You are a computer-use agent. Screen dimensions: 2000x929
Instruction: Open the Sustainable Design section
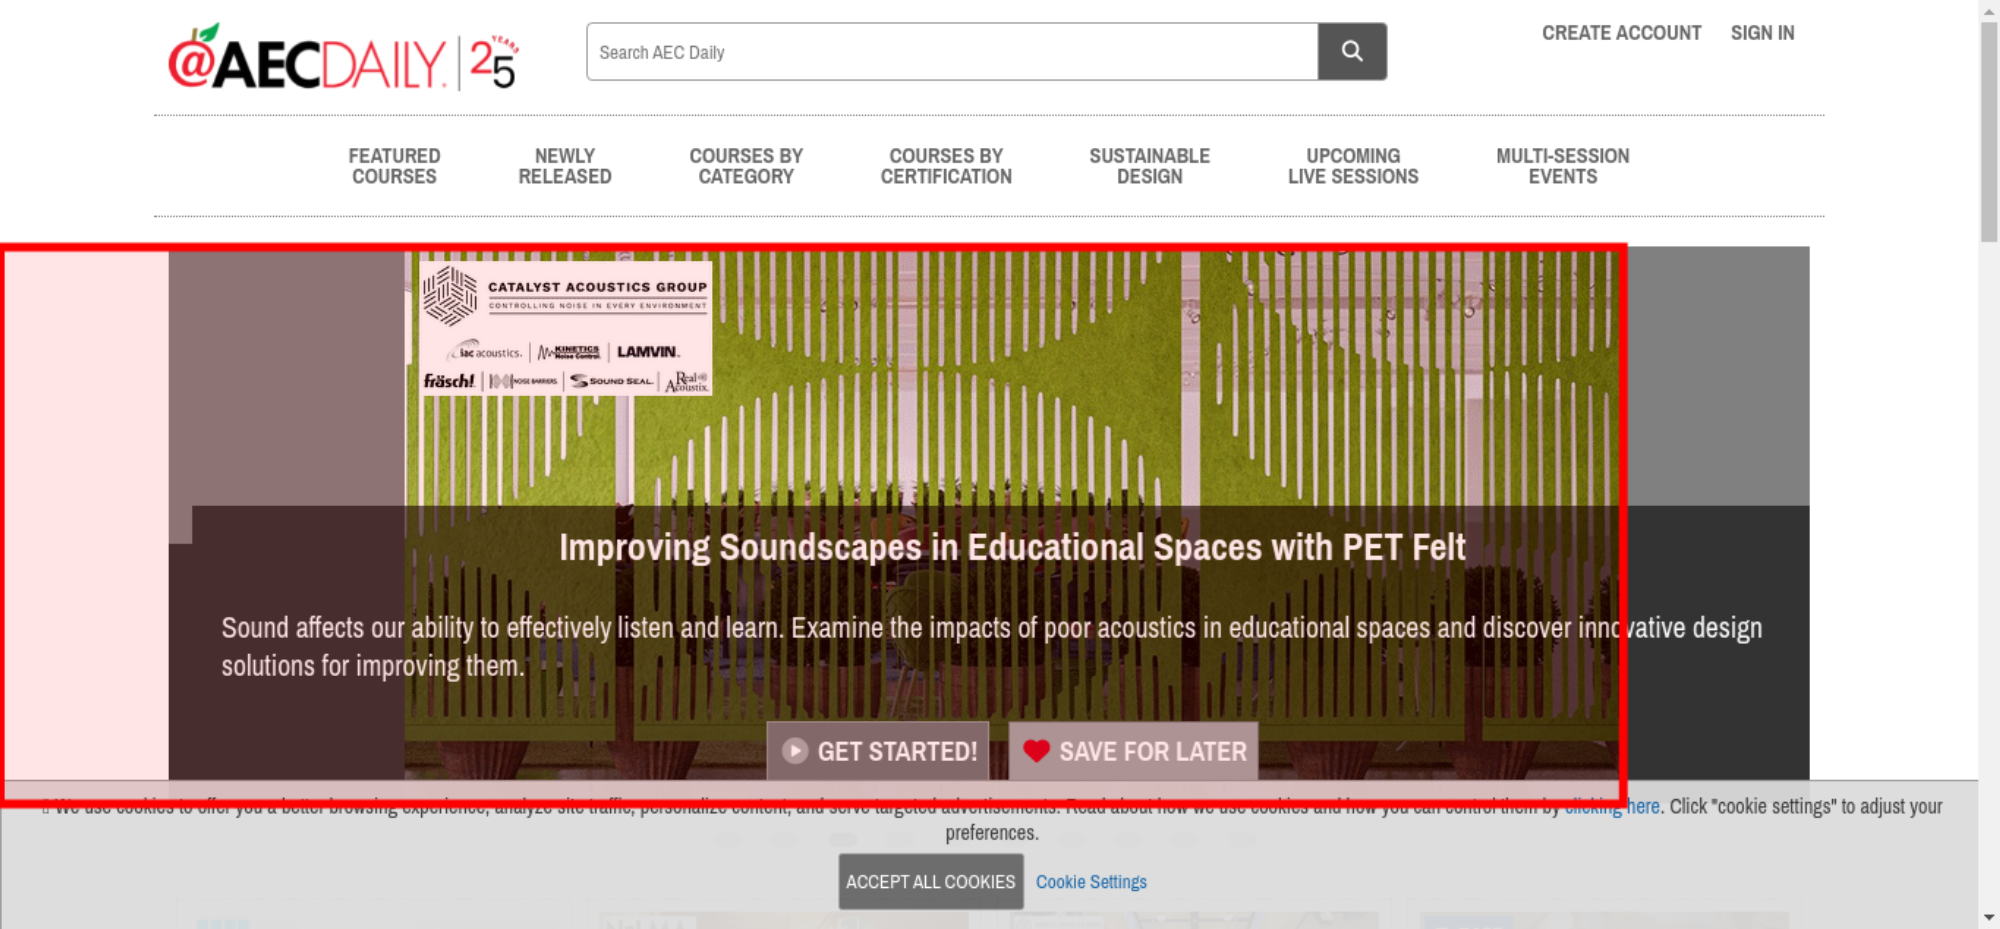[1149, 166]
